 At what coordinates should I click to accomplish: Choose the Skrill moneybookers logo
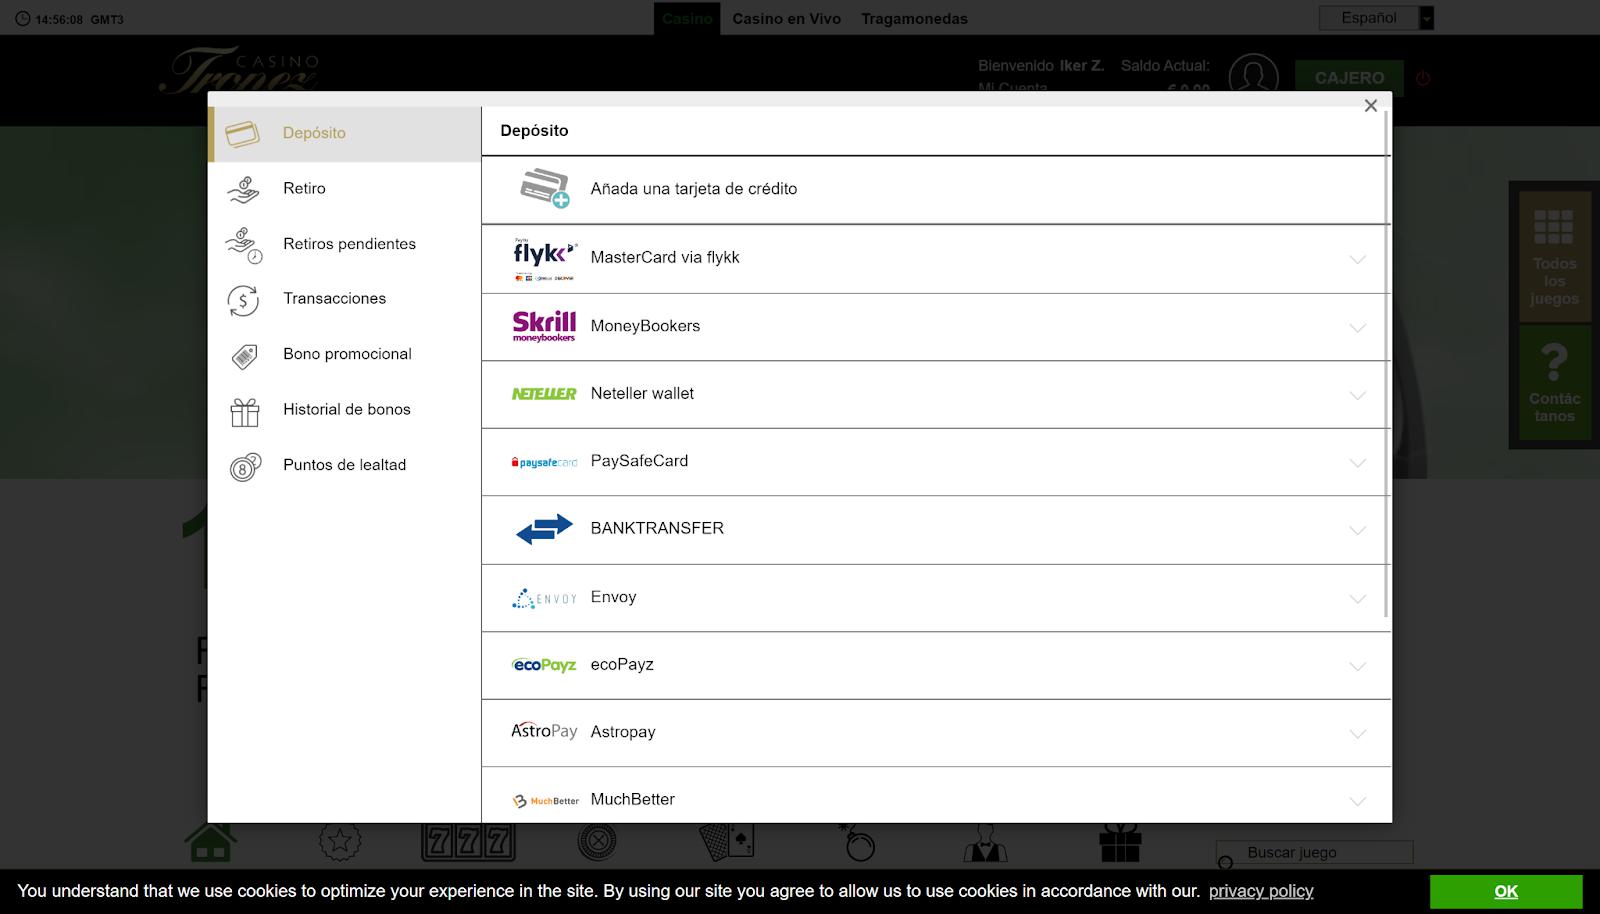coord(544,326)
